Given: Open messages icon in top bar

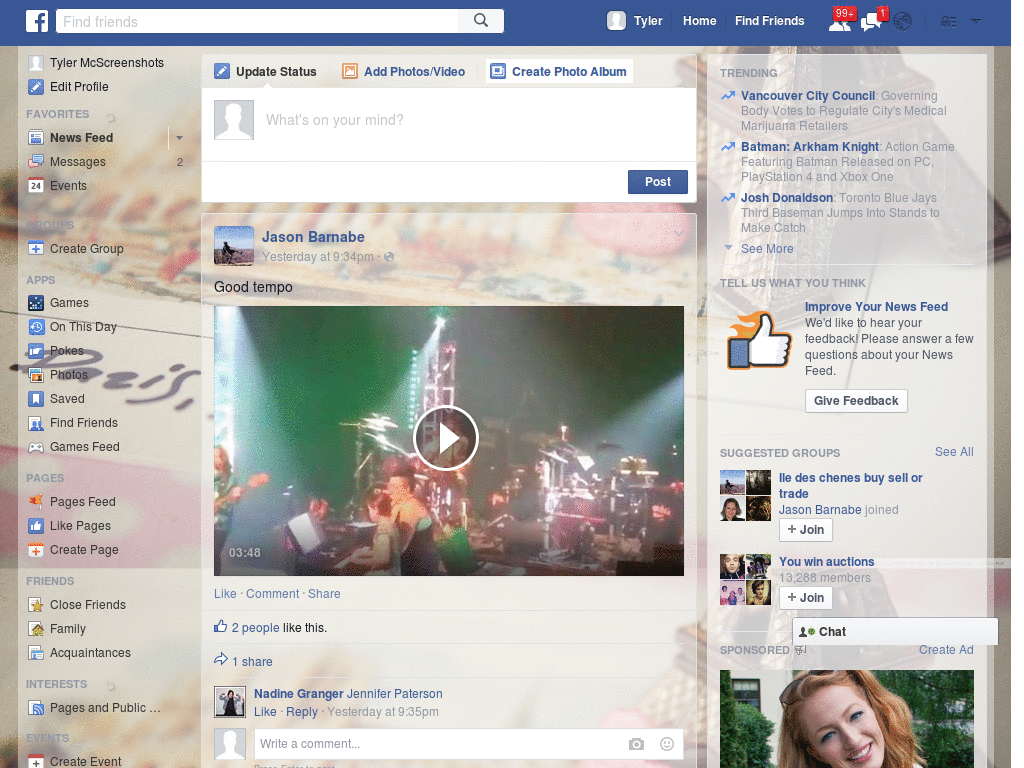Looking at the screenshot, I should point(872,21).
